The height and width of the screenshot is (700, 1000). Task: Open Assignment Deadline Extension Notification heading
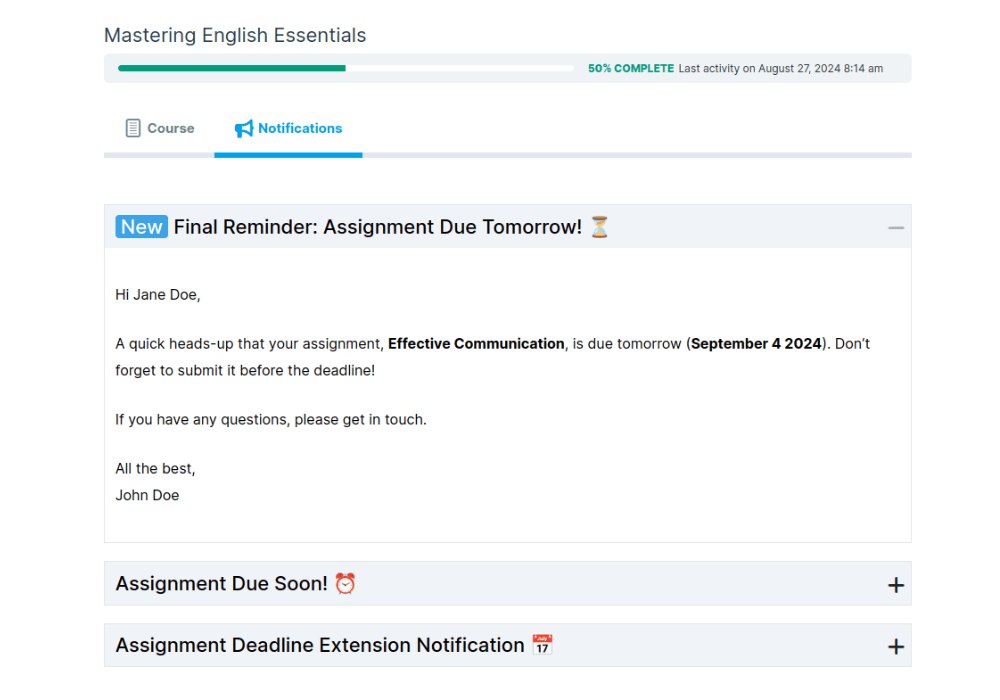tap(320, 646)
